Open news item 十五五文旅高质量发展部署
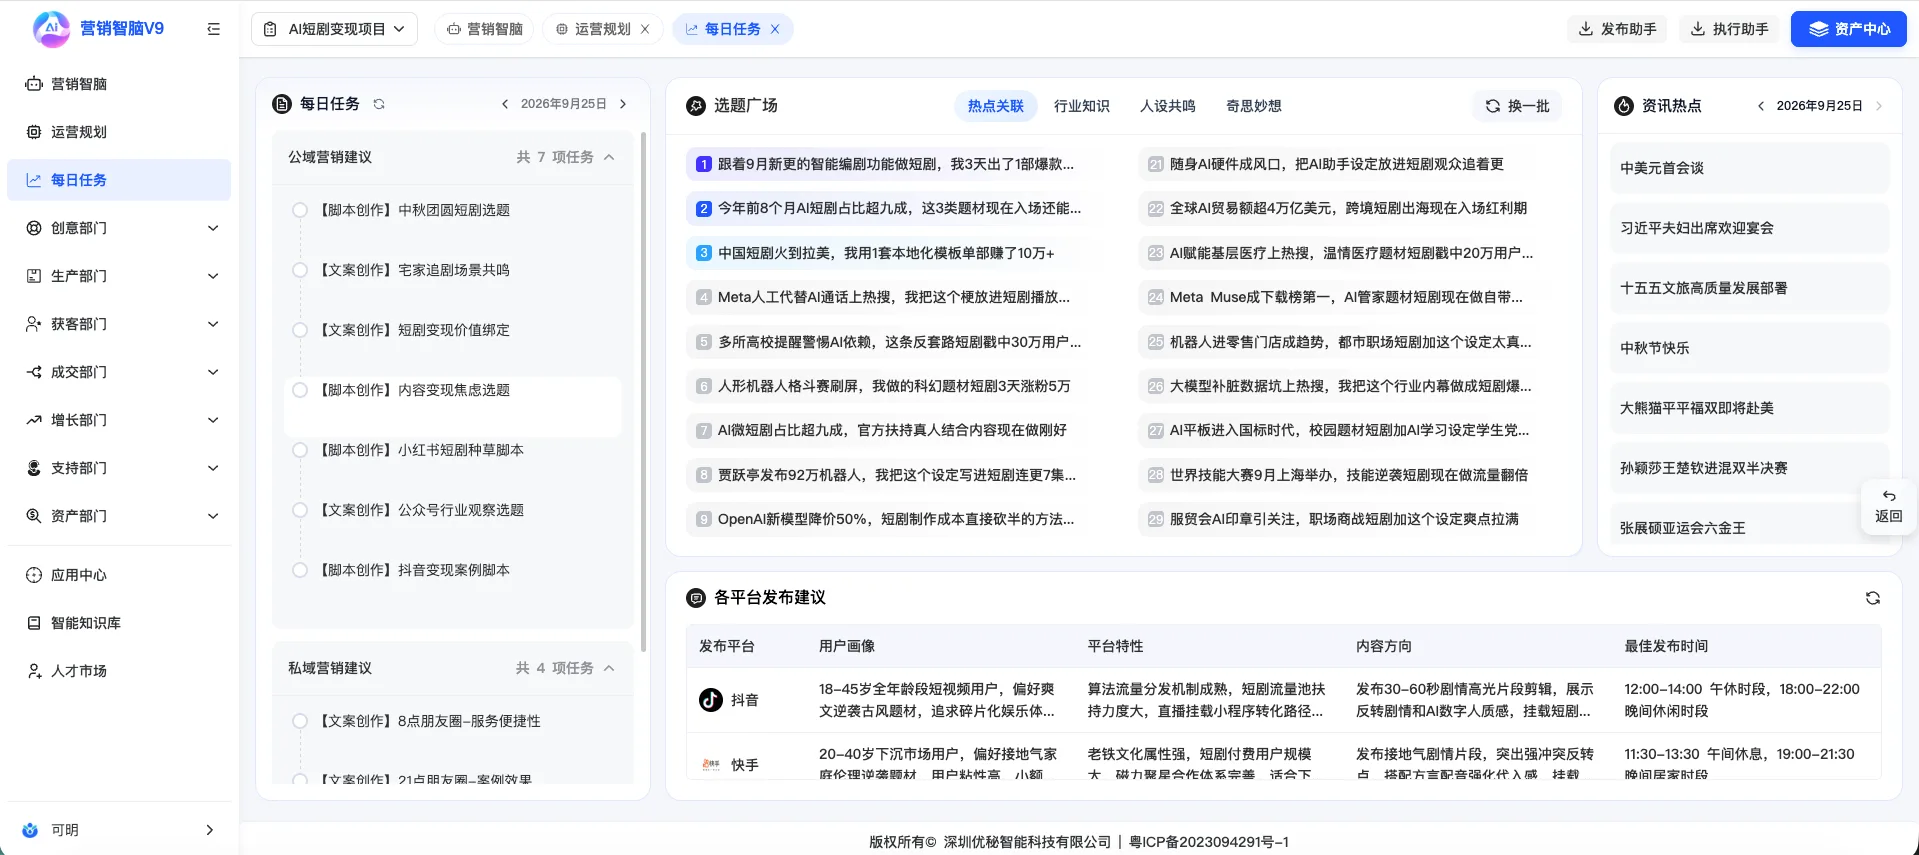The height and width of the screenshot is (855, 1919). point(1750,288)
